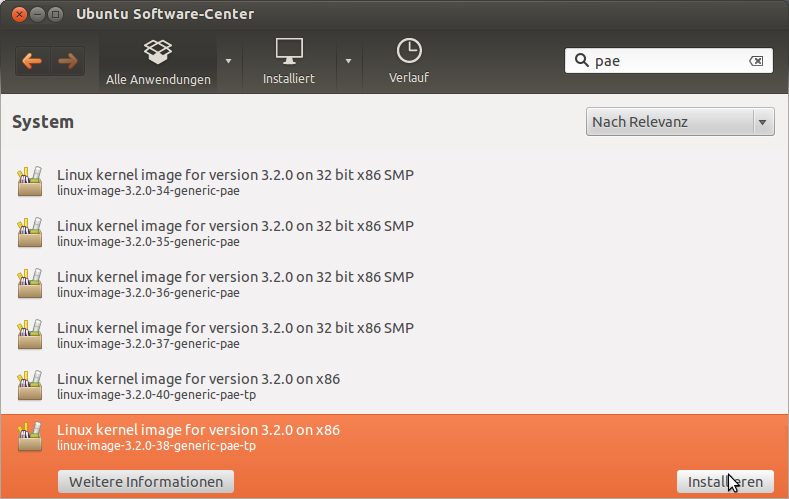Image resolution: width=789 pixels, height=499 pixels.
Task: Close the Ubuntu Software-Center window
Action: (19, 14)
